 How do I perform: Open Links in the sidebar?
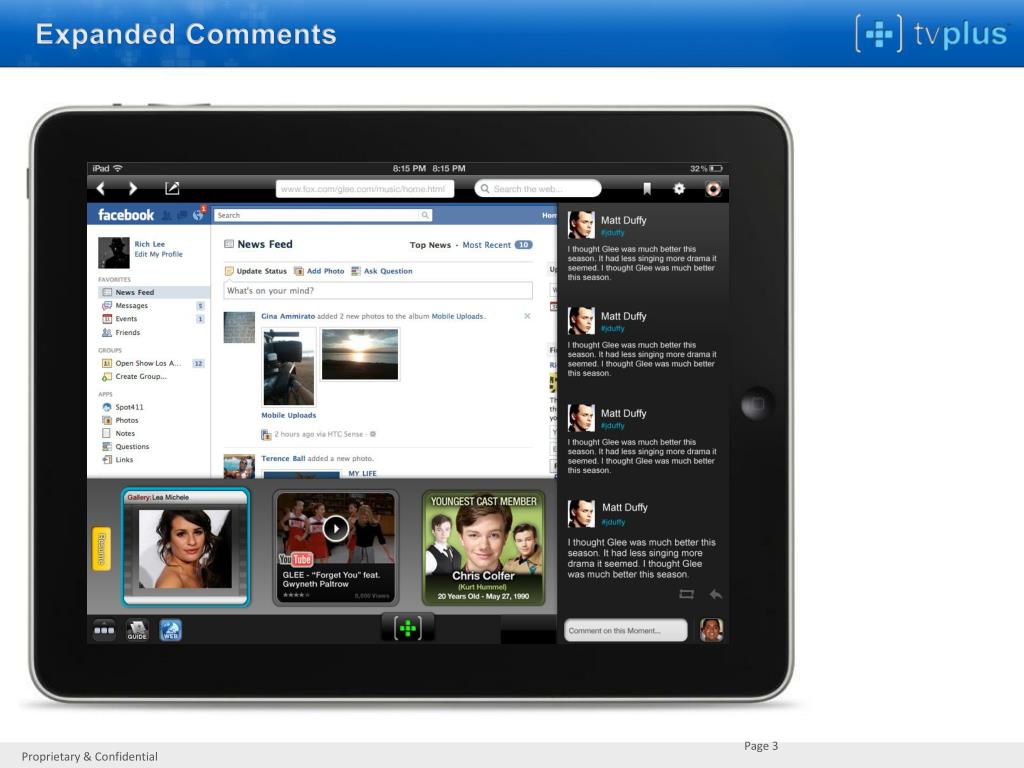(124, 460)
